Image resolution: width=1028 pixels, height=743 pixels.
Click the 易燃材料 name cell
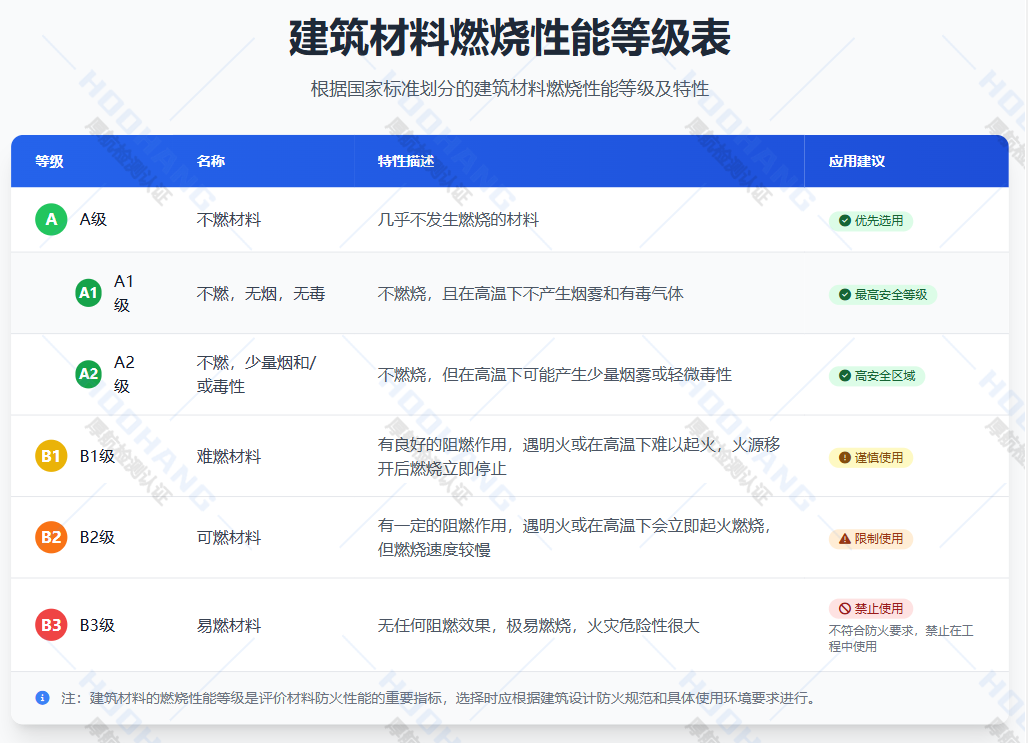(229, 626)
